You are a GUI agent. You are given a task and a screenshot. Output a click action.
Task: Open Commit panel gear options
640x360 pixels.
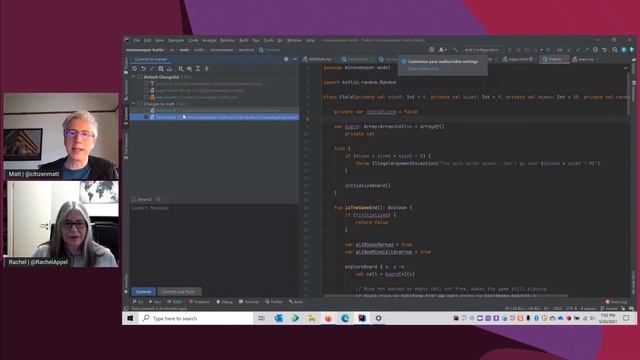[x=286, y=59]
